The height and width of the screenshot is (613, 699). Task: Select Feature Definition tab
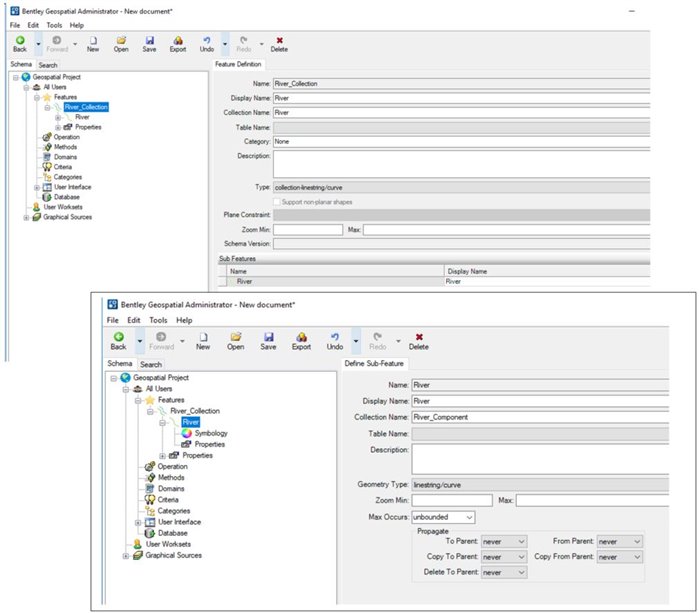tap(238, 64)
